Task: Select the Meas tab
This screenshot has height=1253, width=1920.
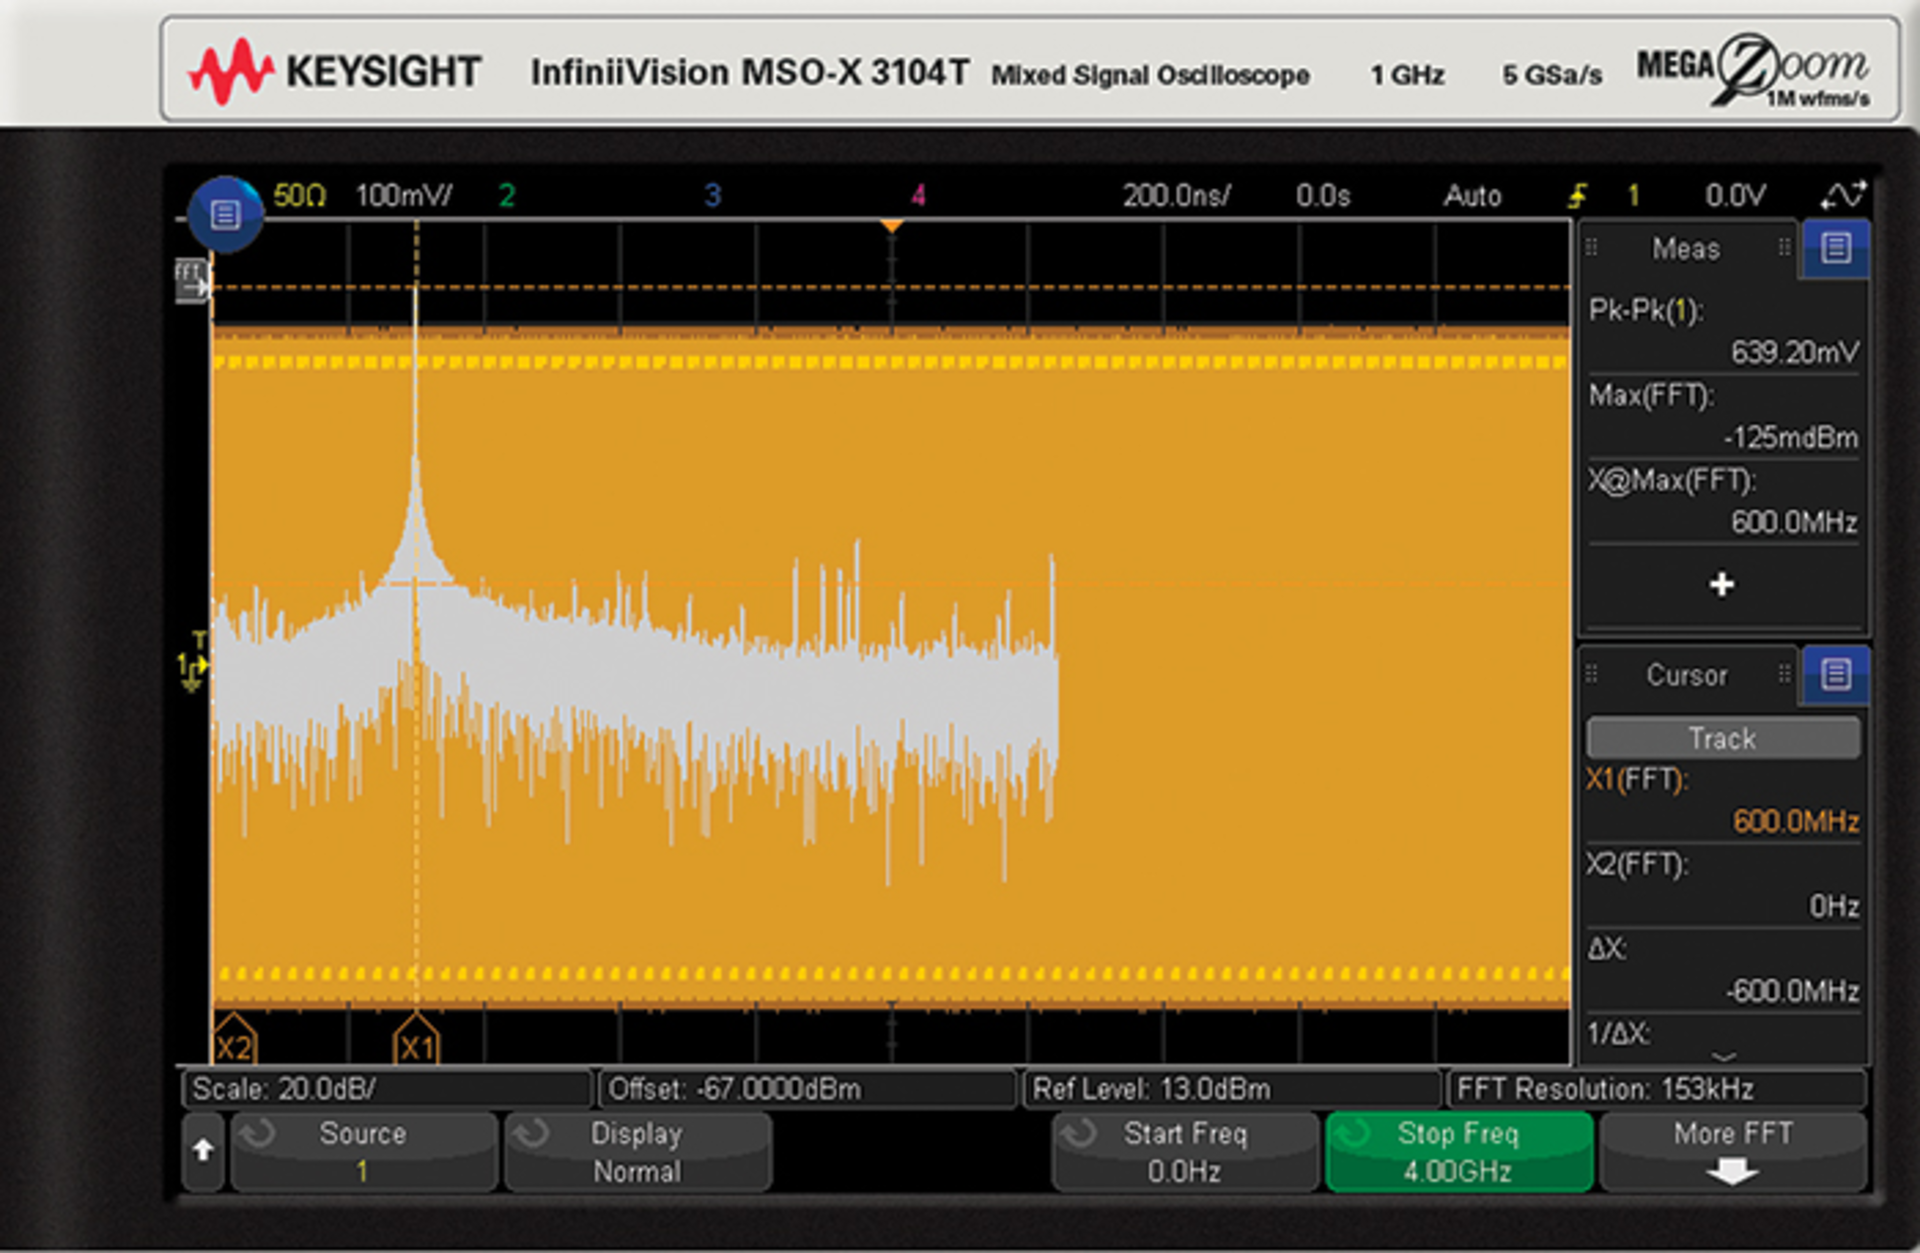Action: click(x=1685, y=248)
